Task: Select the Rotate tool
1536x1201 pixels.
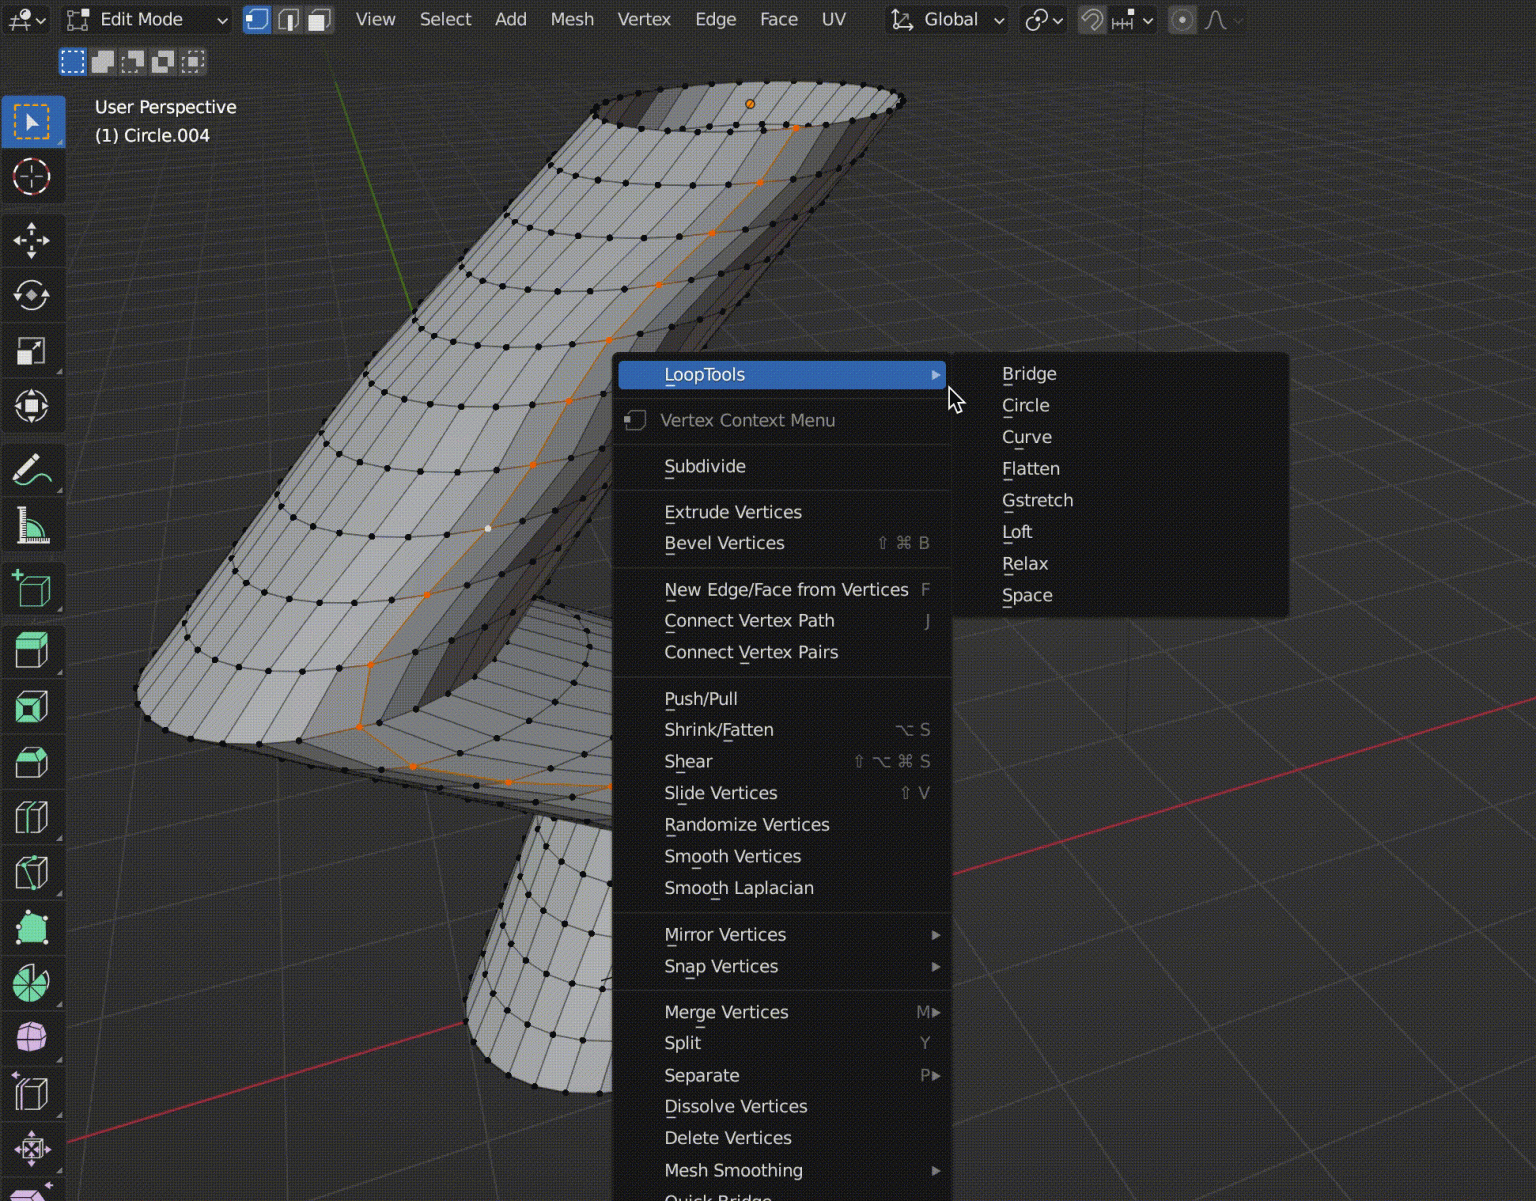Action: click(33, 295)
